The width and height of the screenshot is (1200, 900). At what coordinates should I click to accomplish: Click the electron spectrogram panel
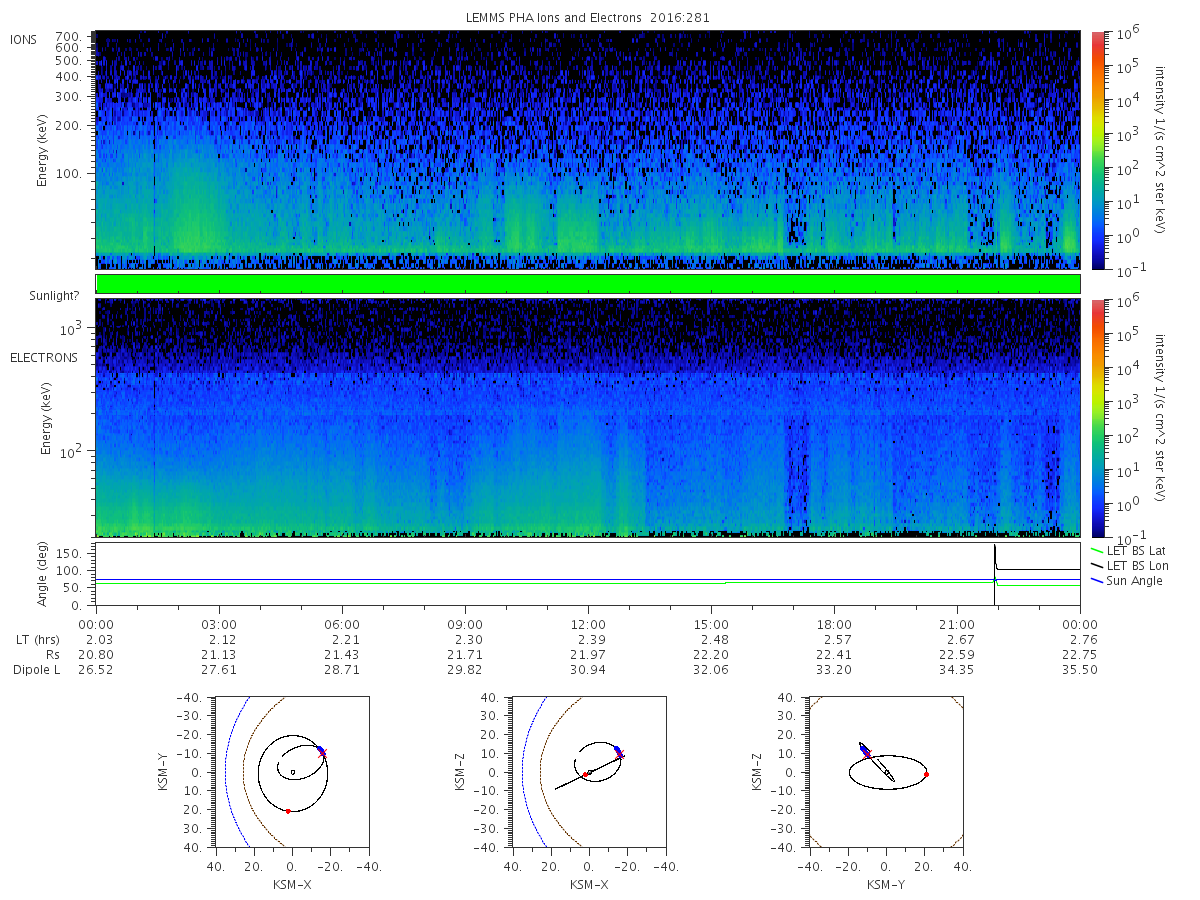[588, 417]
